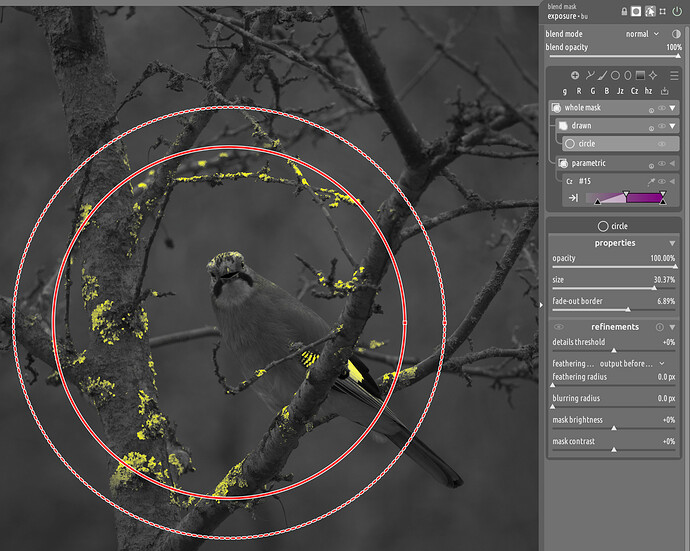The height and width of the screenshot is (551, 690).
Task: Switch to the B channel tab
Action: tap(606, 91)
